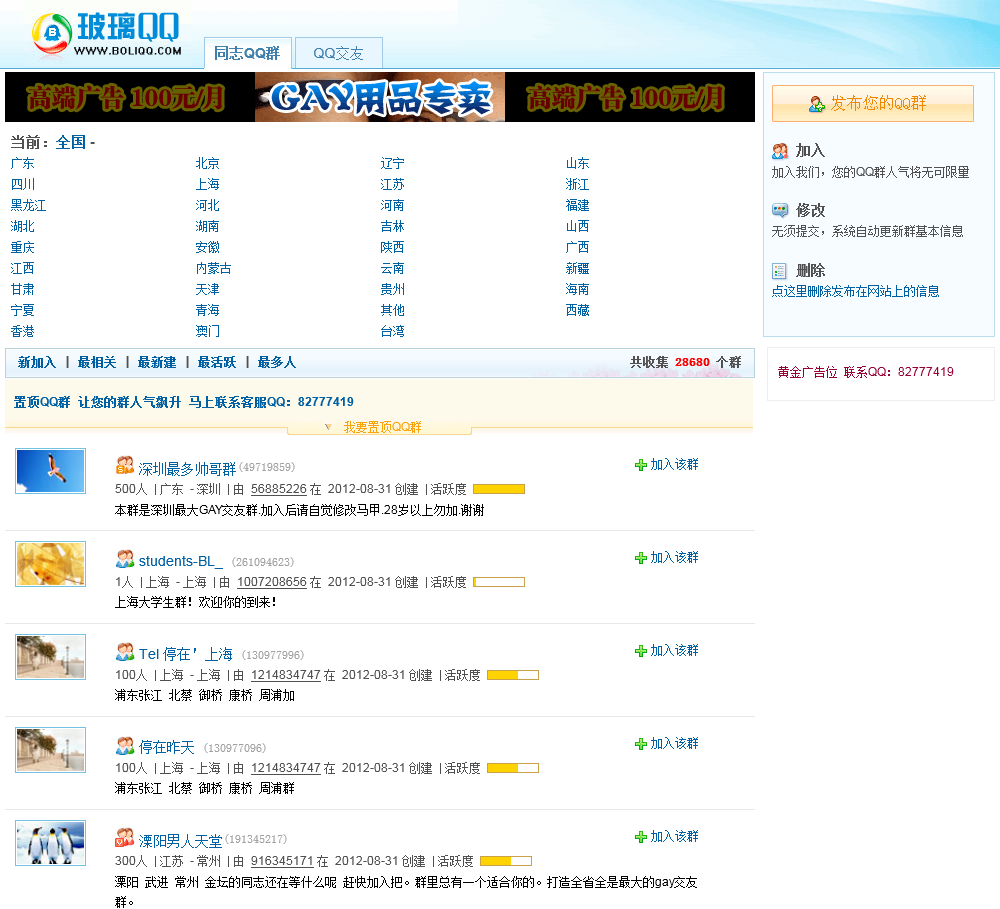Click right 高端广告 100元/月 banner
This screenshot has width=1000, height=909.
630,97
